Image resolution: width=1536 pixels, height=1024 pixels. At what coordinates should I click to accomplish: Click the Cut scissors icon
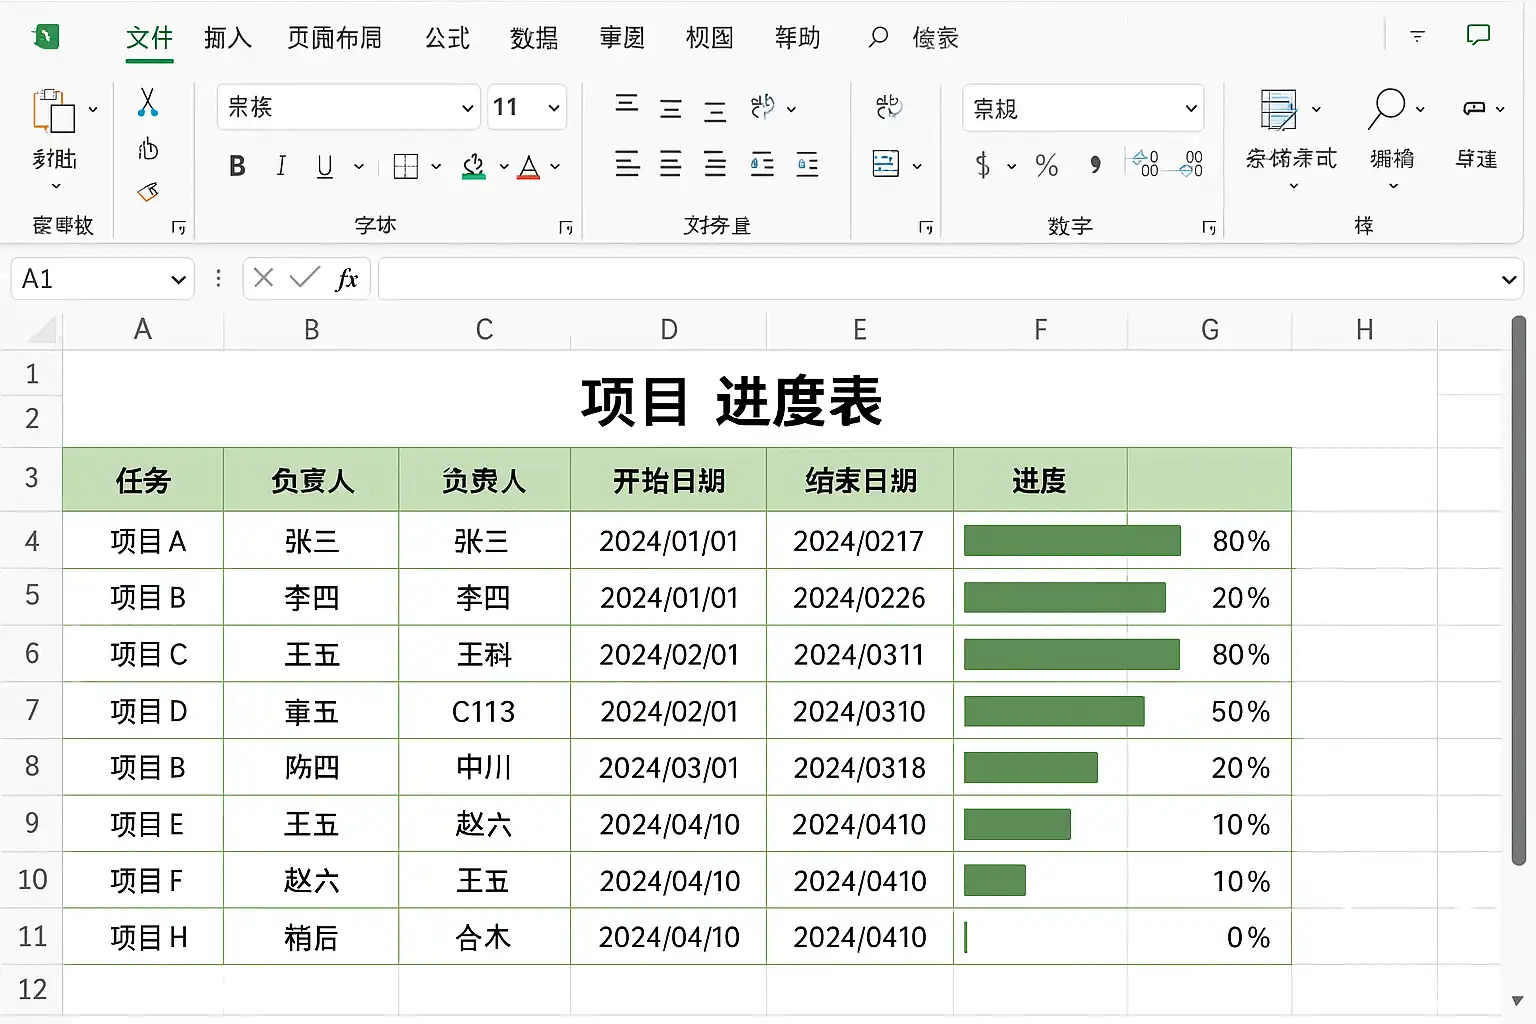point(148,102)
